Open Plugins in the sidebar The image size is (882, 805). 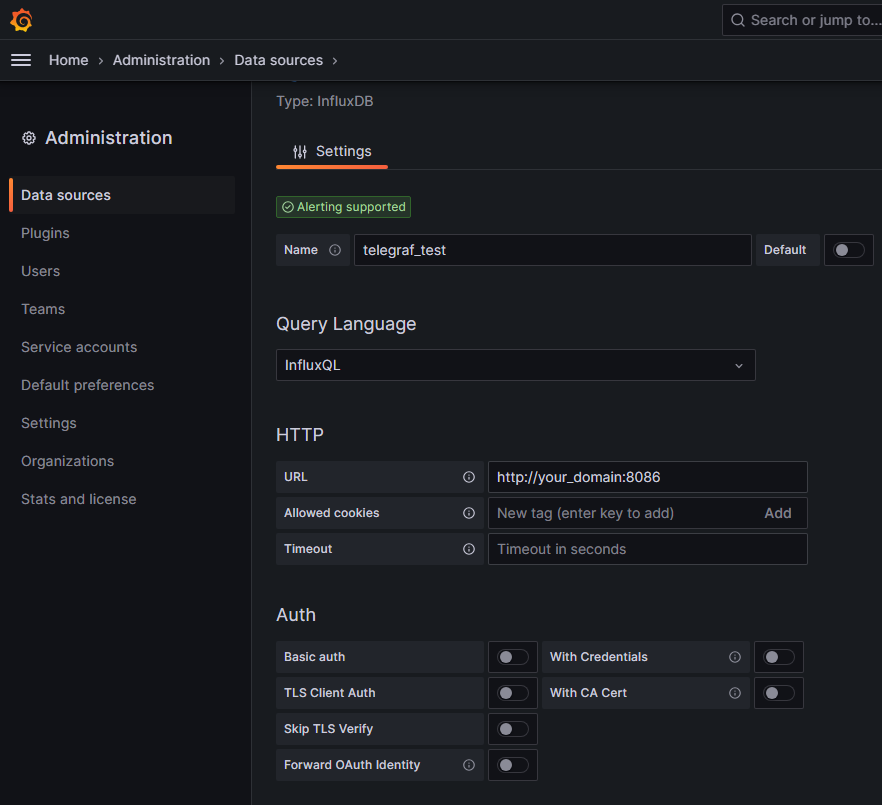point(45,233)
